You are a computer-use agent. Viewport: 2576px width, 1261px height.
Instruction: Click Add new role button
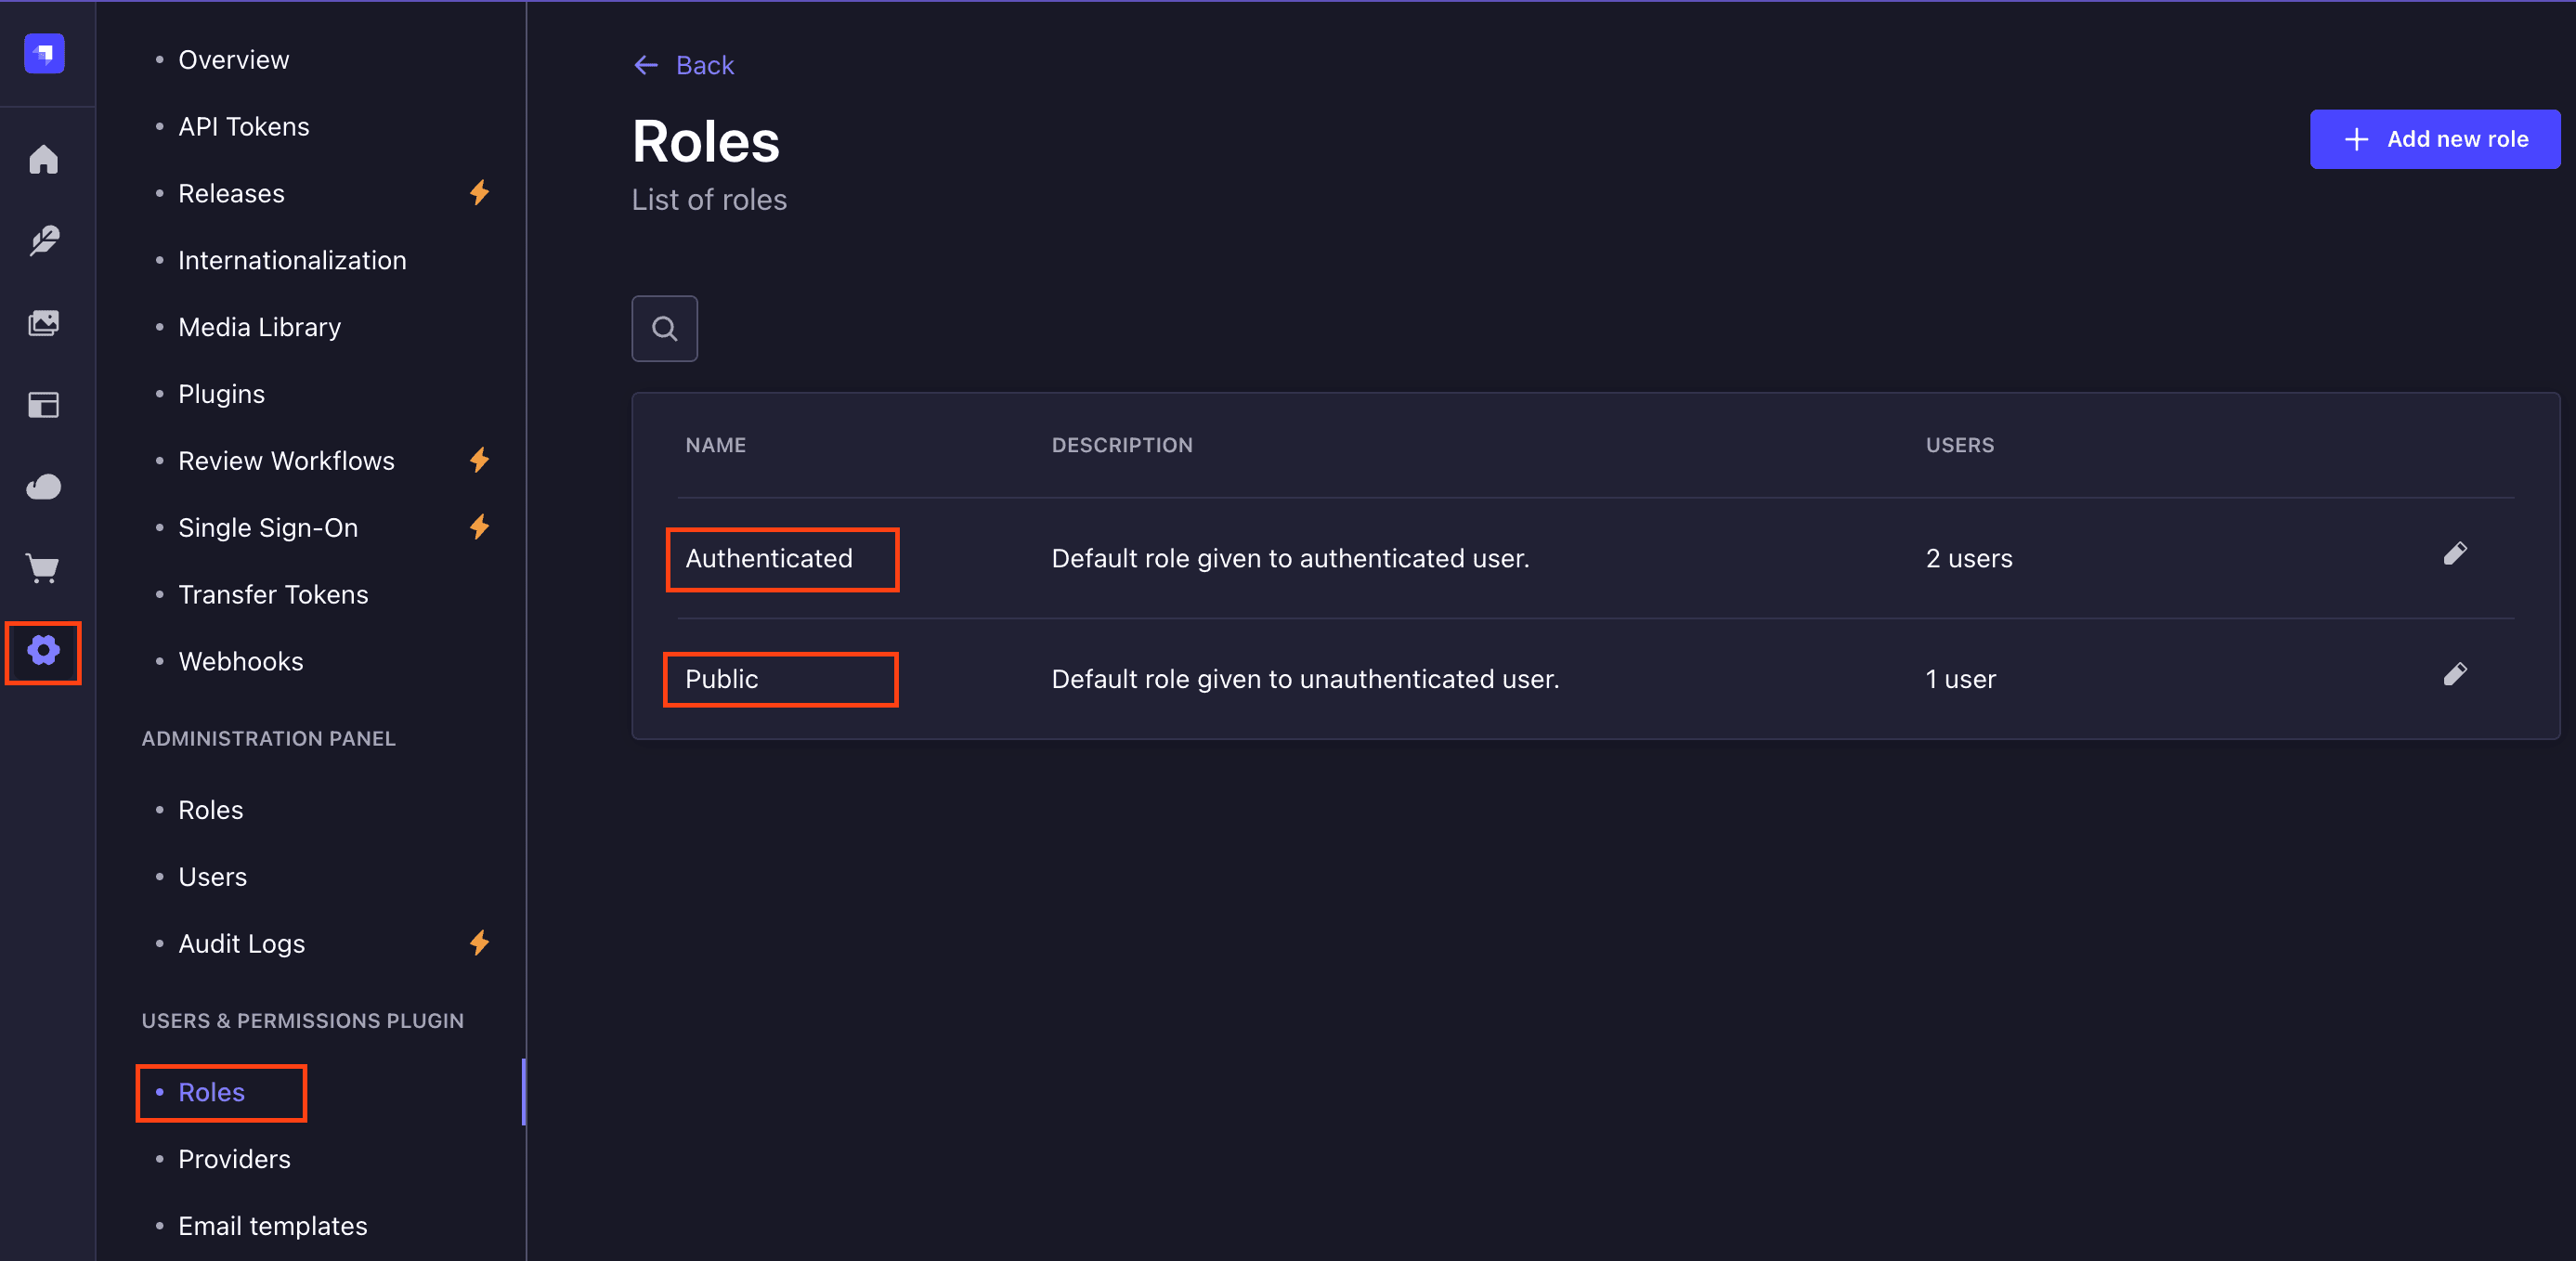2434,139
